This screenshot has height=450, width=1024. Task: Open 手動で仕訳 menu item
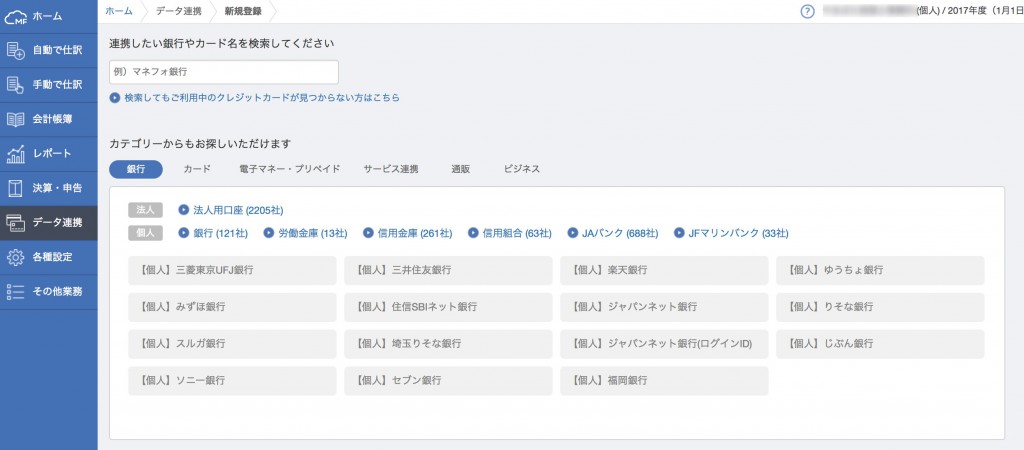pos(49,85)
